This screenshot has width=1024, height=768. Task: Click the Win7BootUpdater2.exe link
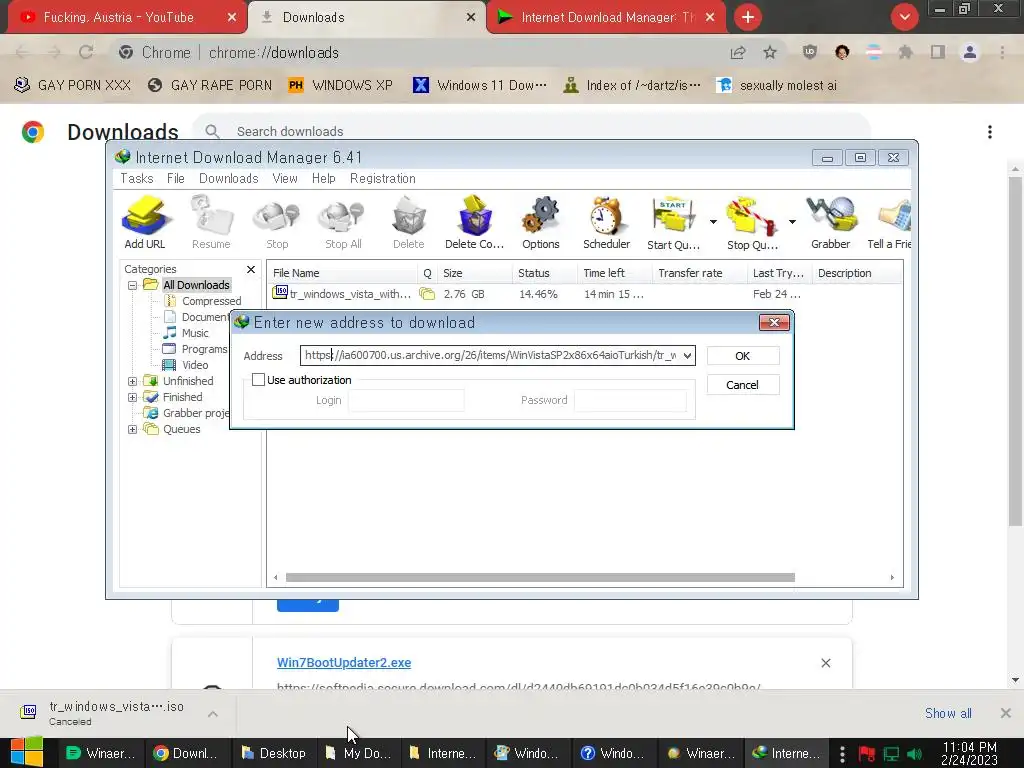click(x=344, y=662)
